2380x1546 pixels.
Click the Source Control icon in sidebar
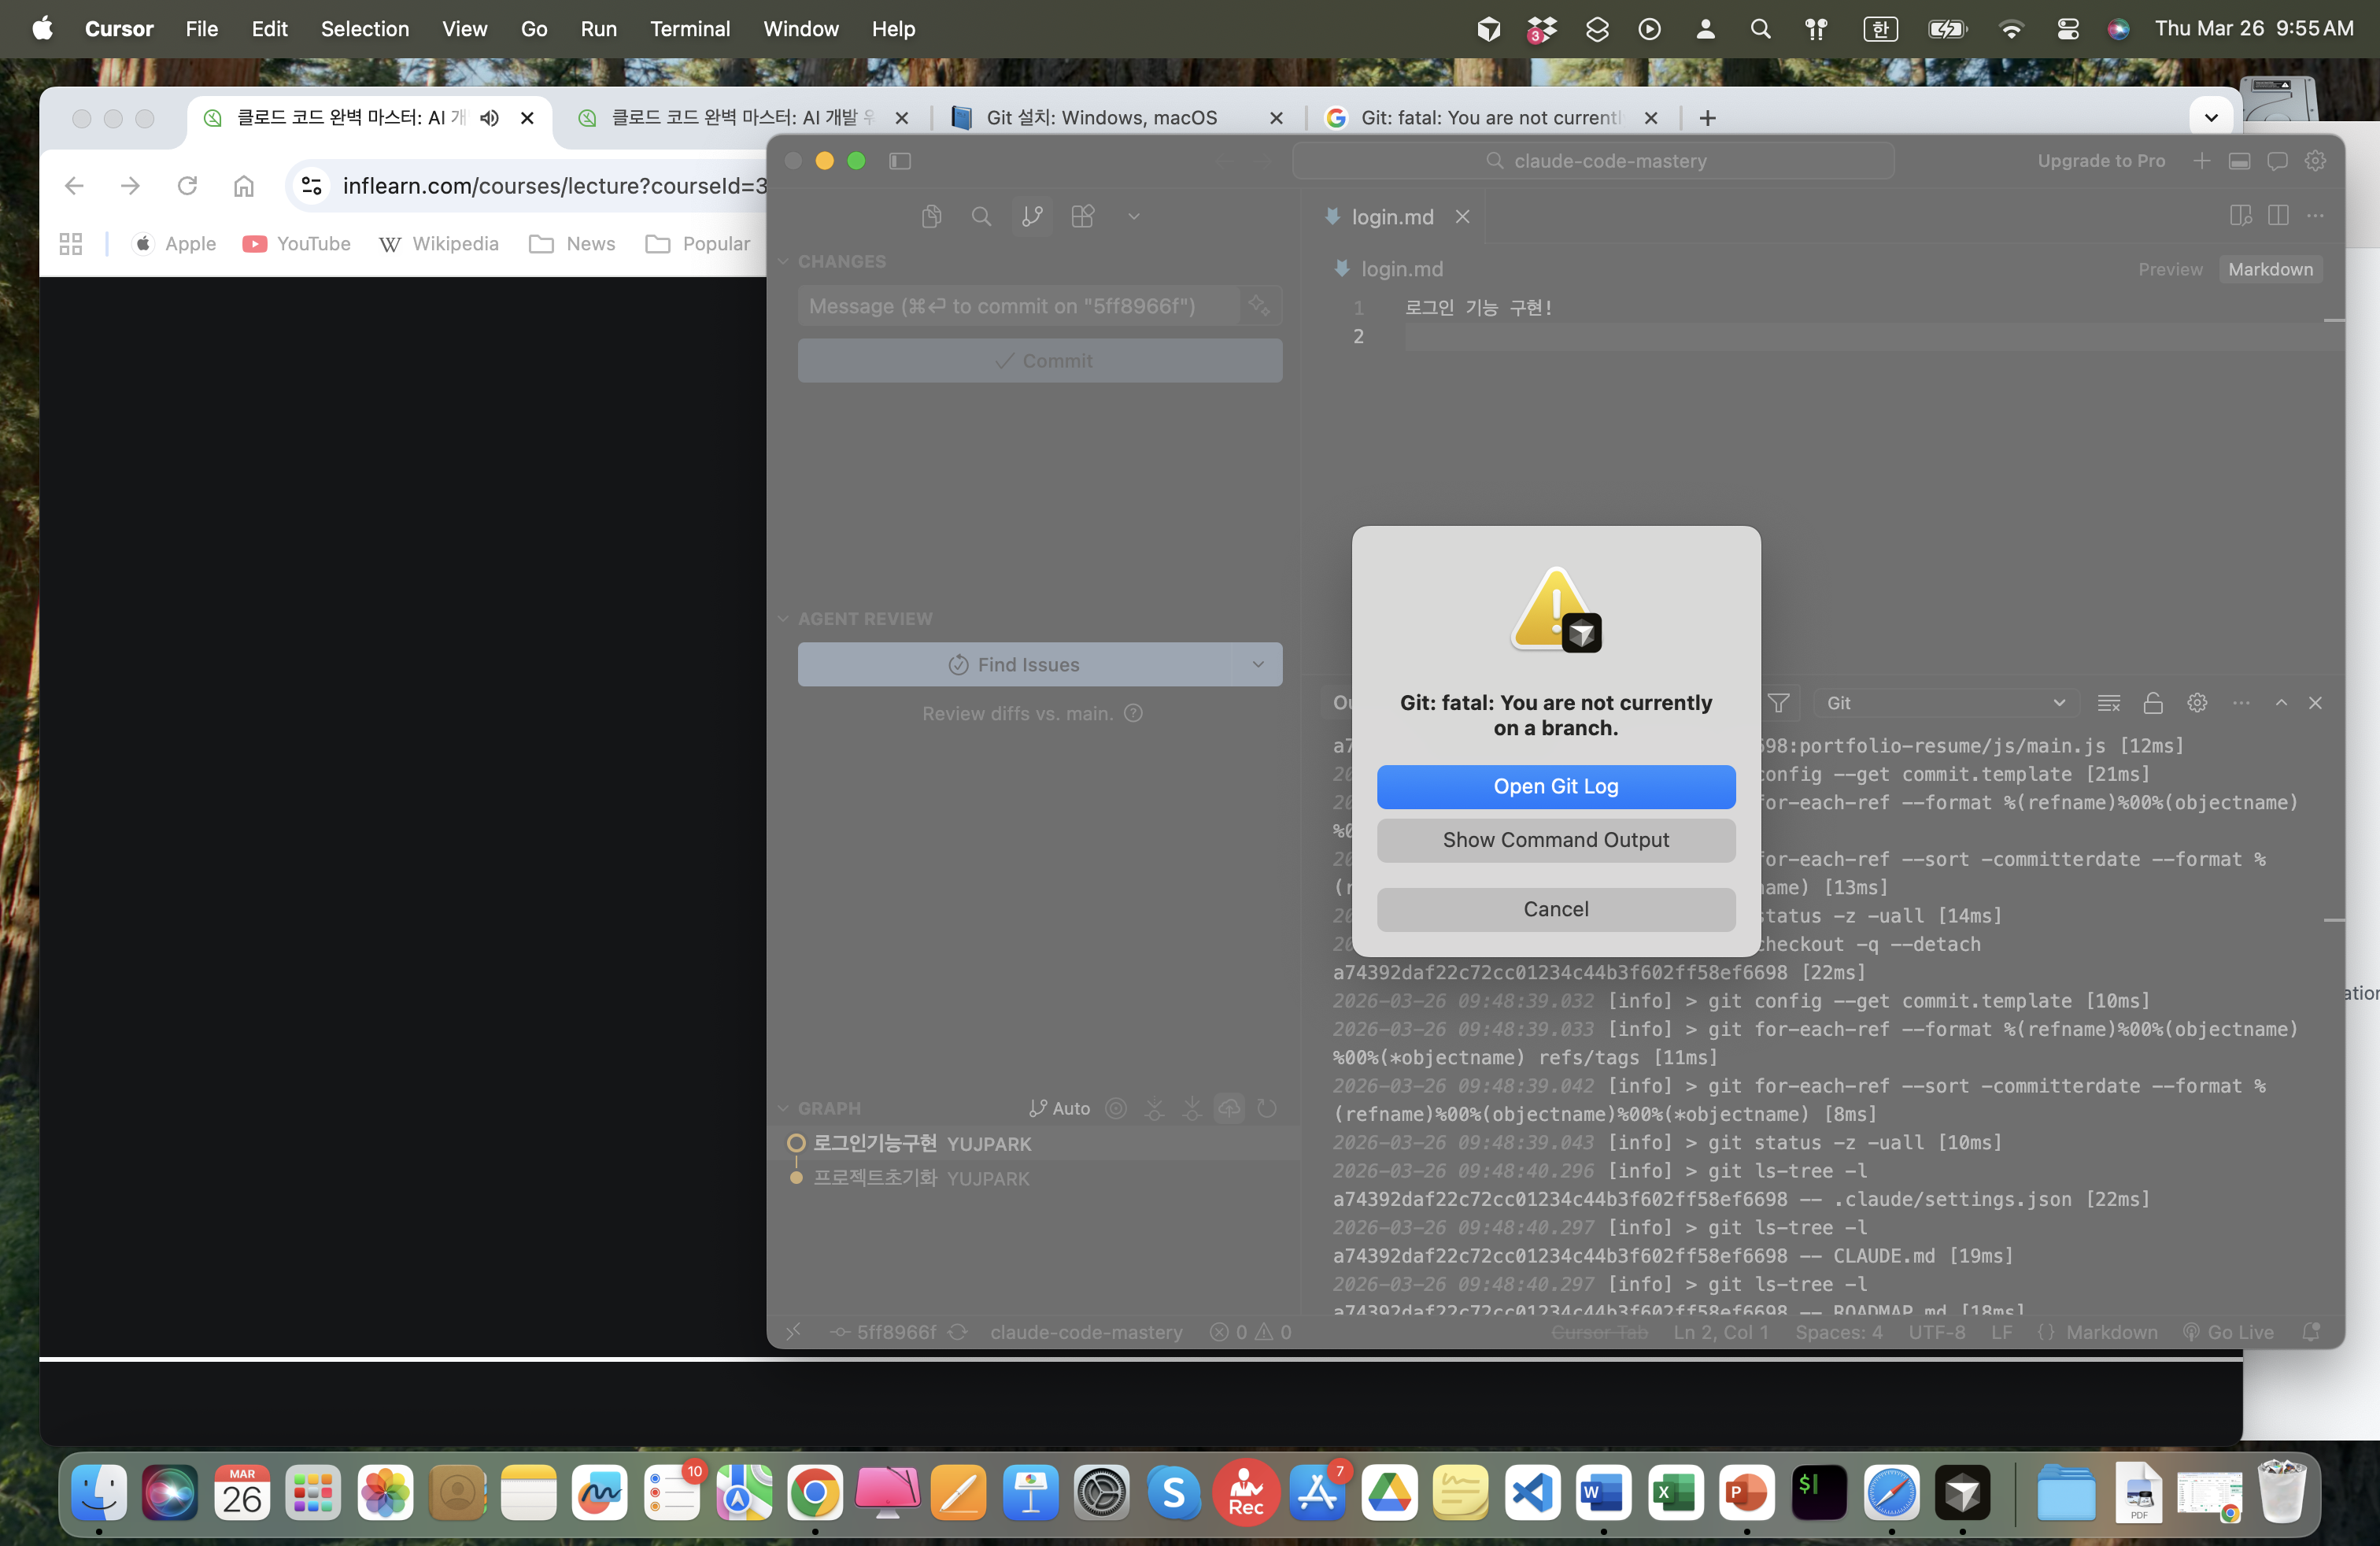[x=1032, y=216]
